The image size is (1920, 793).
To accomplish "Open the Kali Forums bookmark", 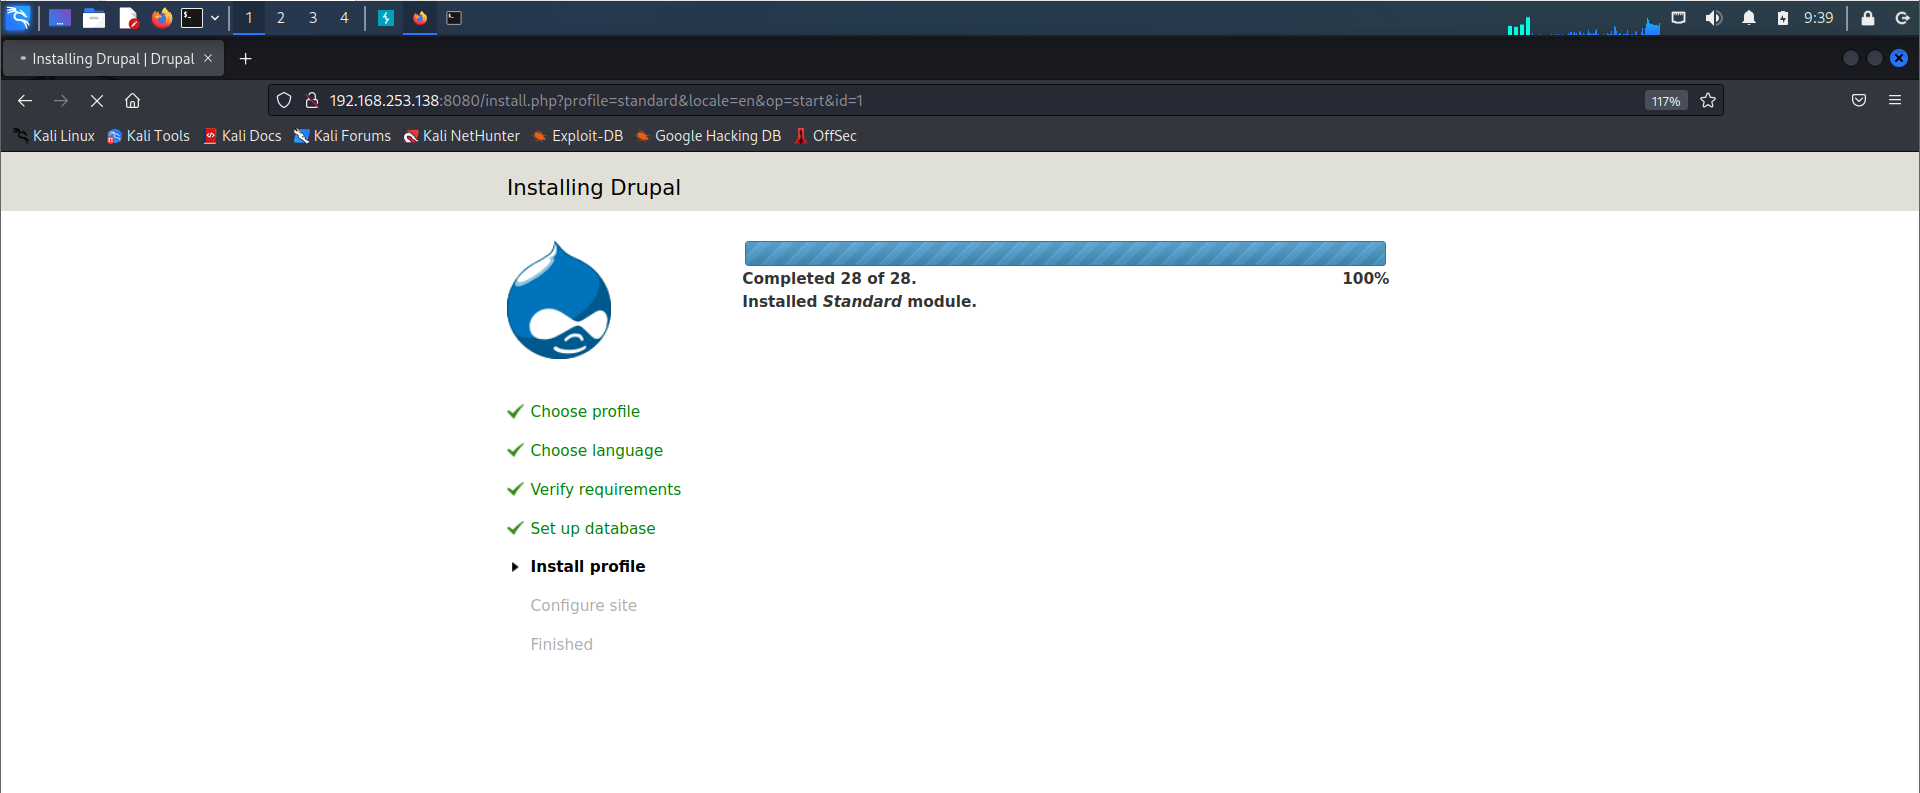I will [342, 136].
